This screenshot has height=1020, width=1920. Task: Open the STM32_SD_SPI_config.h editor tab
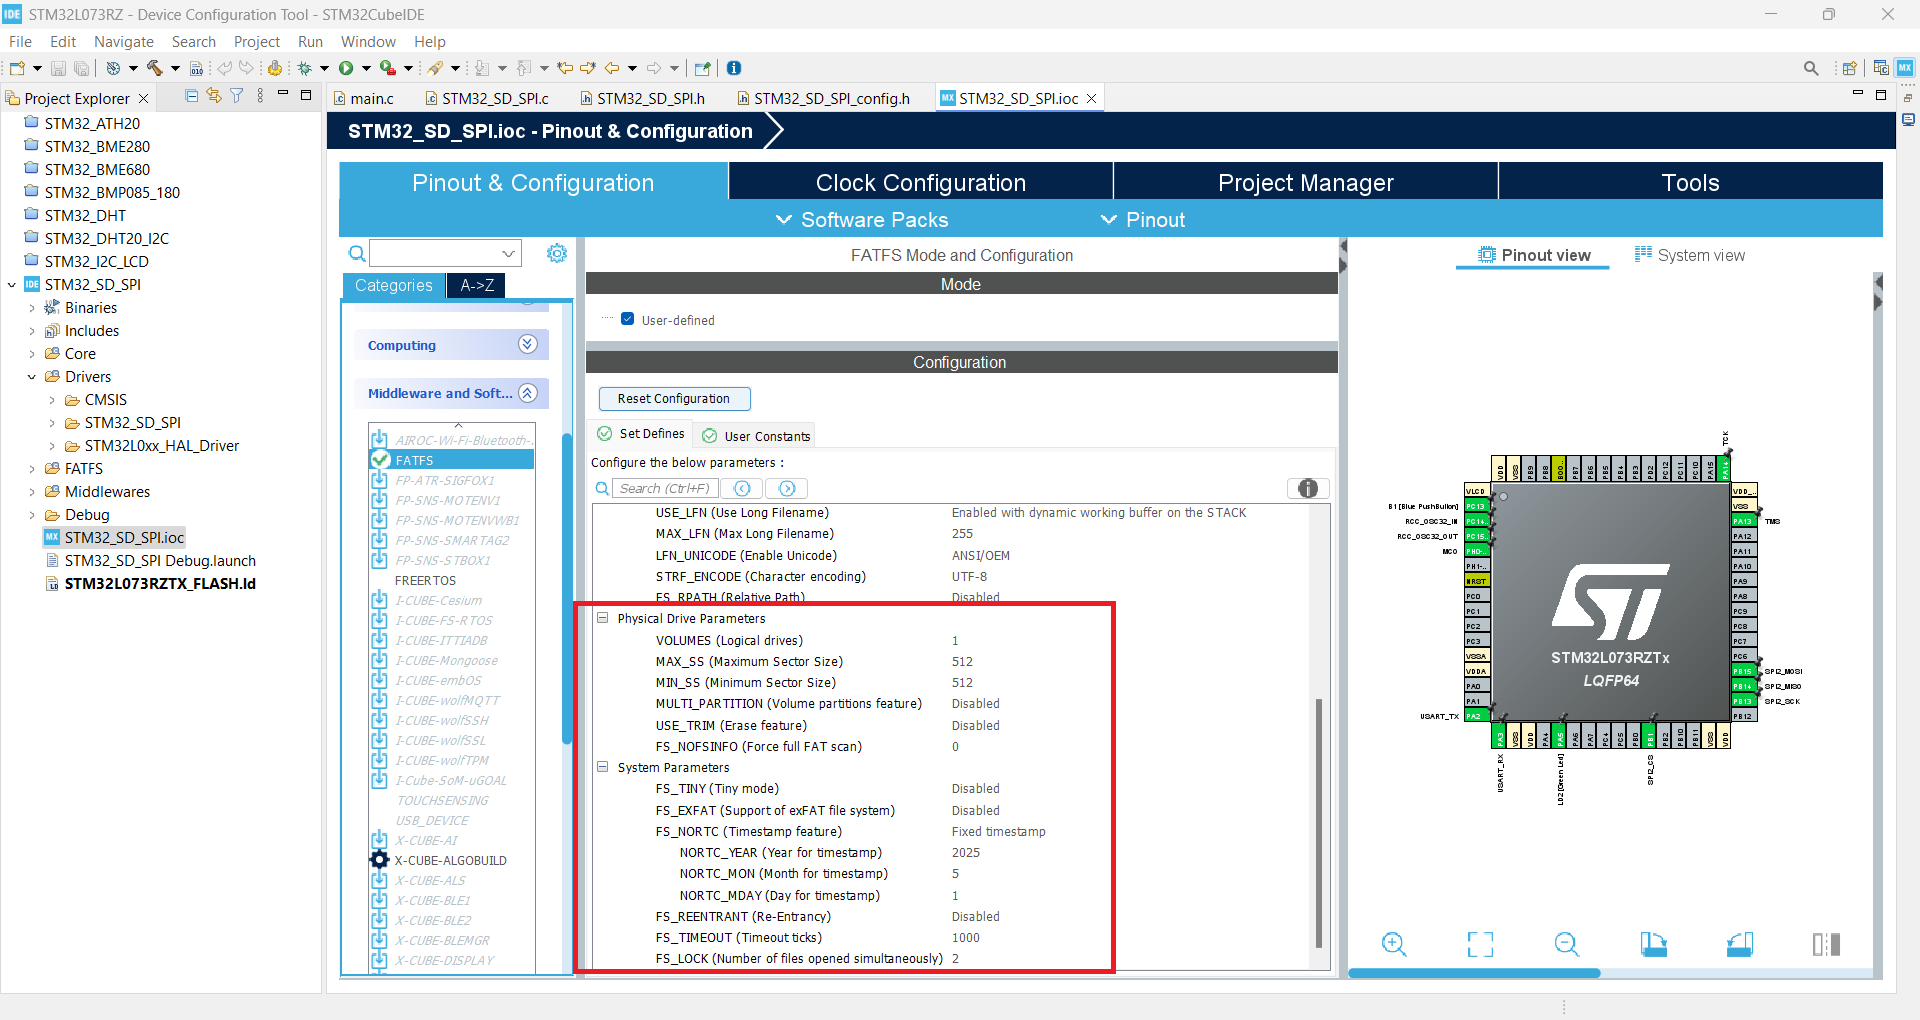coord(824,98)
